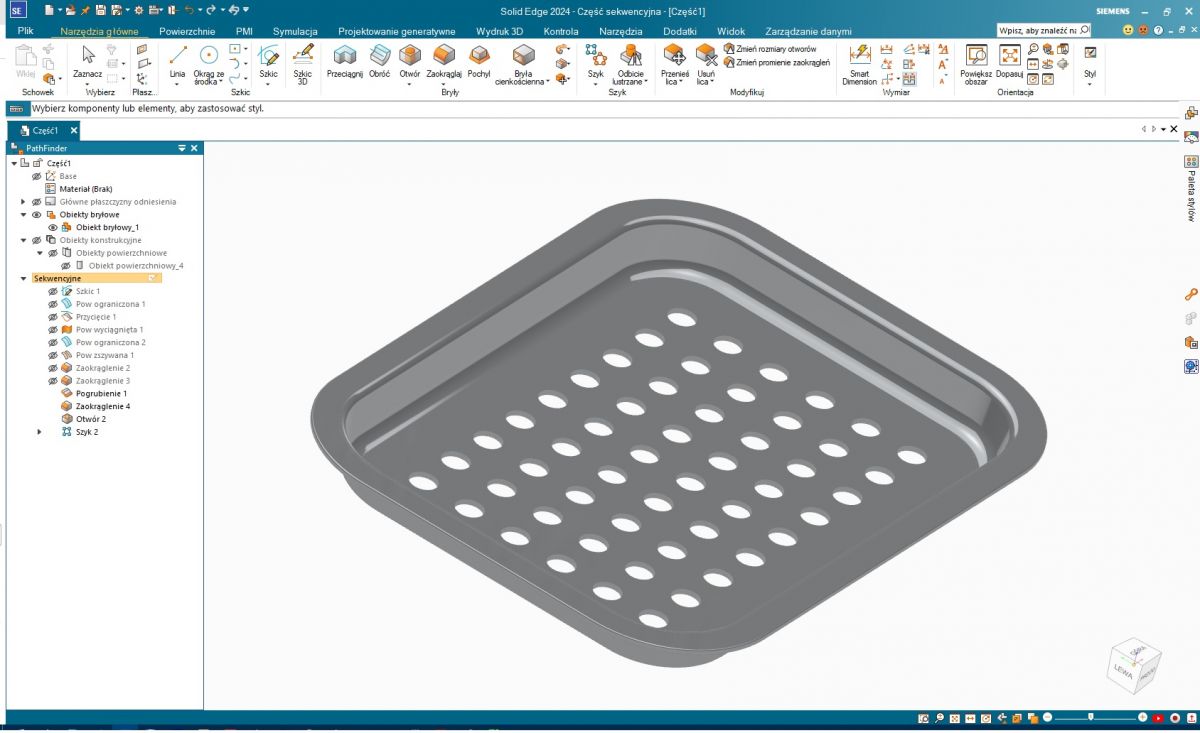Toggle visibility of Przycięcie 1
Image resolution: width=1200 pixels, height=733 pixels.
point(53,317)
